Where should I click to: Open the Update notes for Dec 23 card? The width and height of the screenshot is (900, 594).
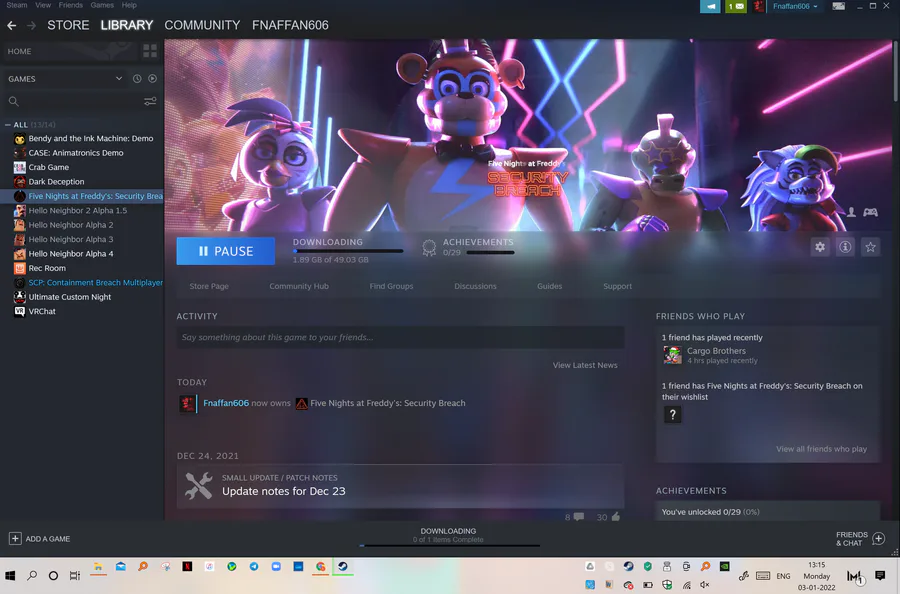click(x=400, y=486)
